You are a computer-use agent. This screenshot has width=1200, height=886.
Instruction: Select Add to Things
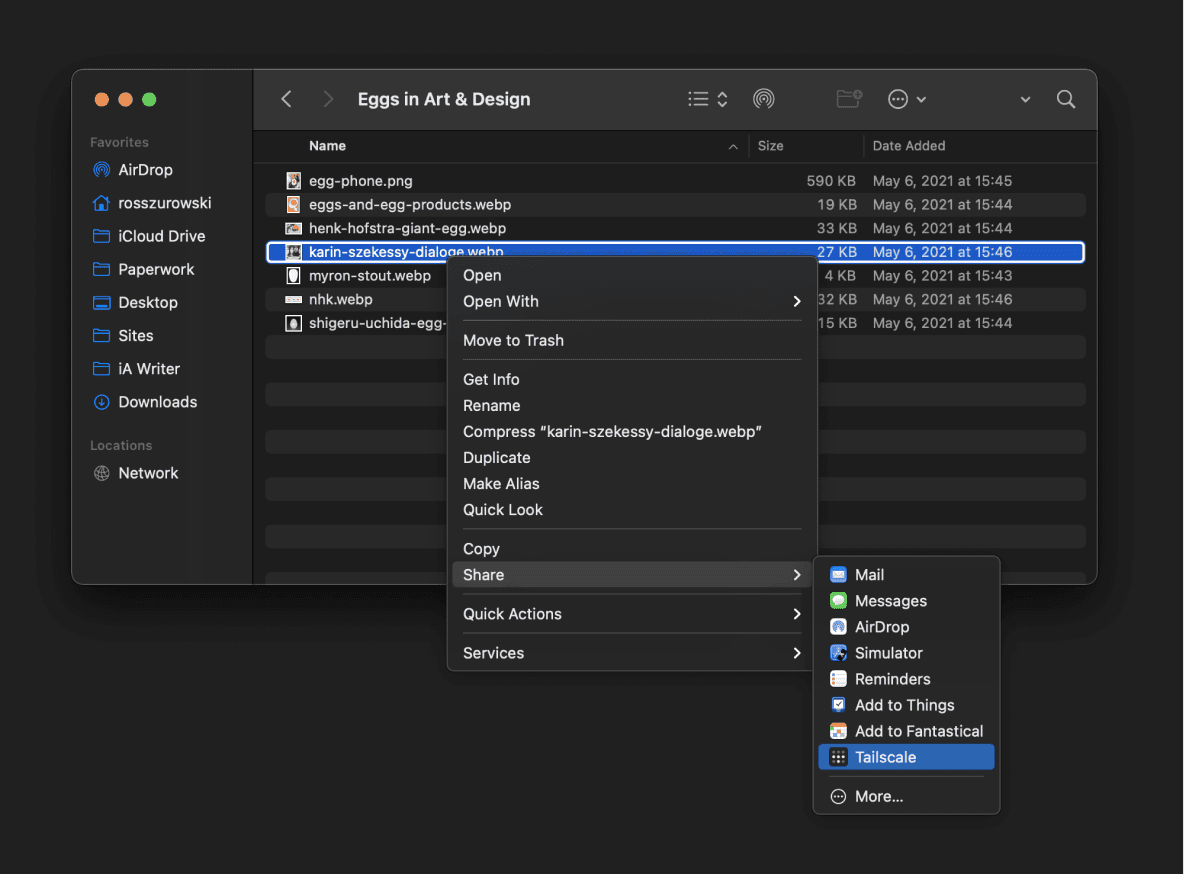tap(903, 704)
